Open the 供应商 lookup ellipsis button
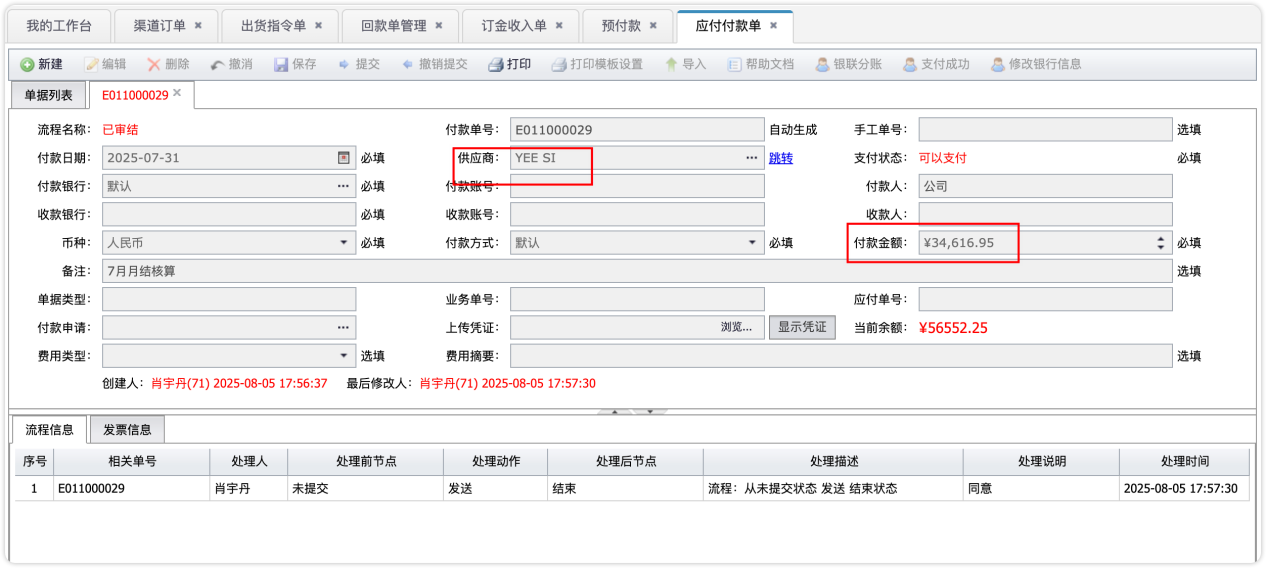The width and height of the screenshot is (1266, 568). 751,158
